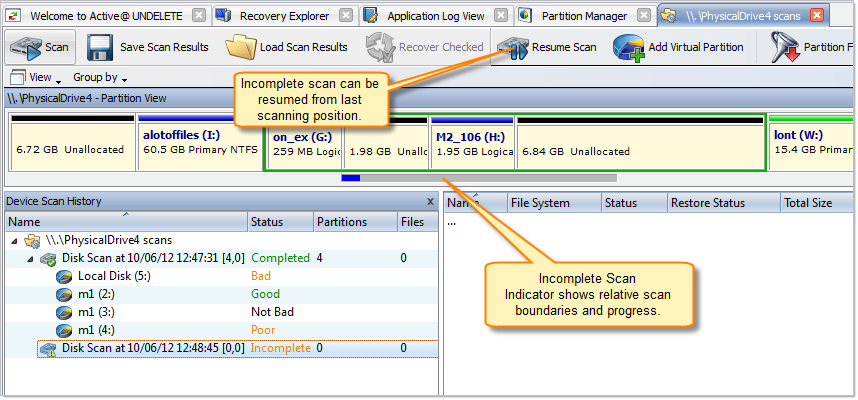
Task: Select the PhysicalDrive4 scans tab
Action: (x=743, y=16)
